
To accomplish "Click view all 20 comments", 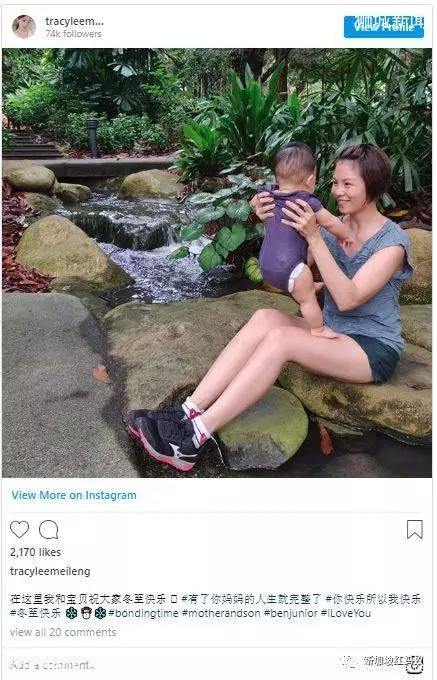I will point(63,632).
